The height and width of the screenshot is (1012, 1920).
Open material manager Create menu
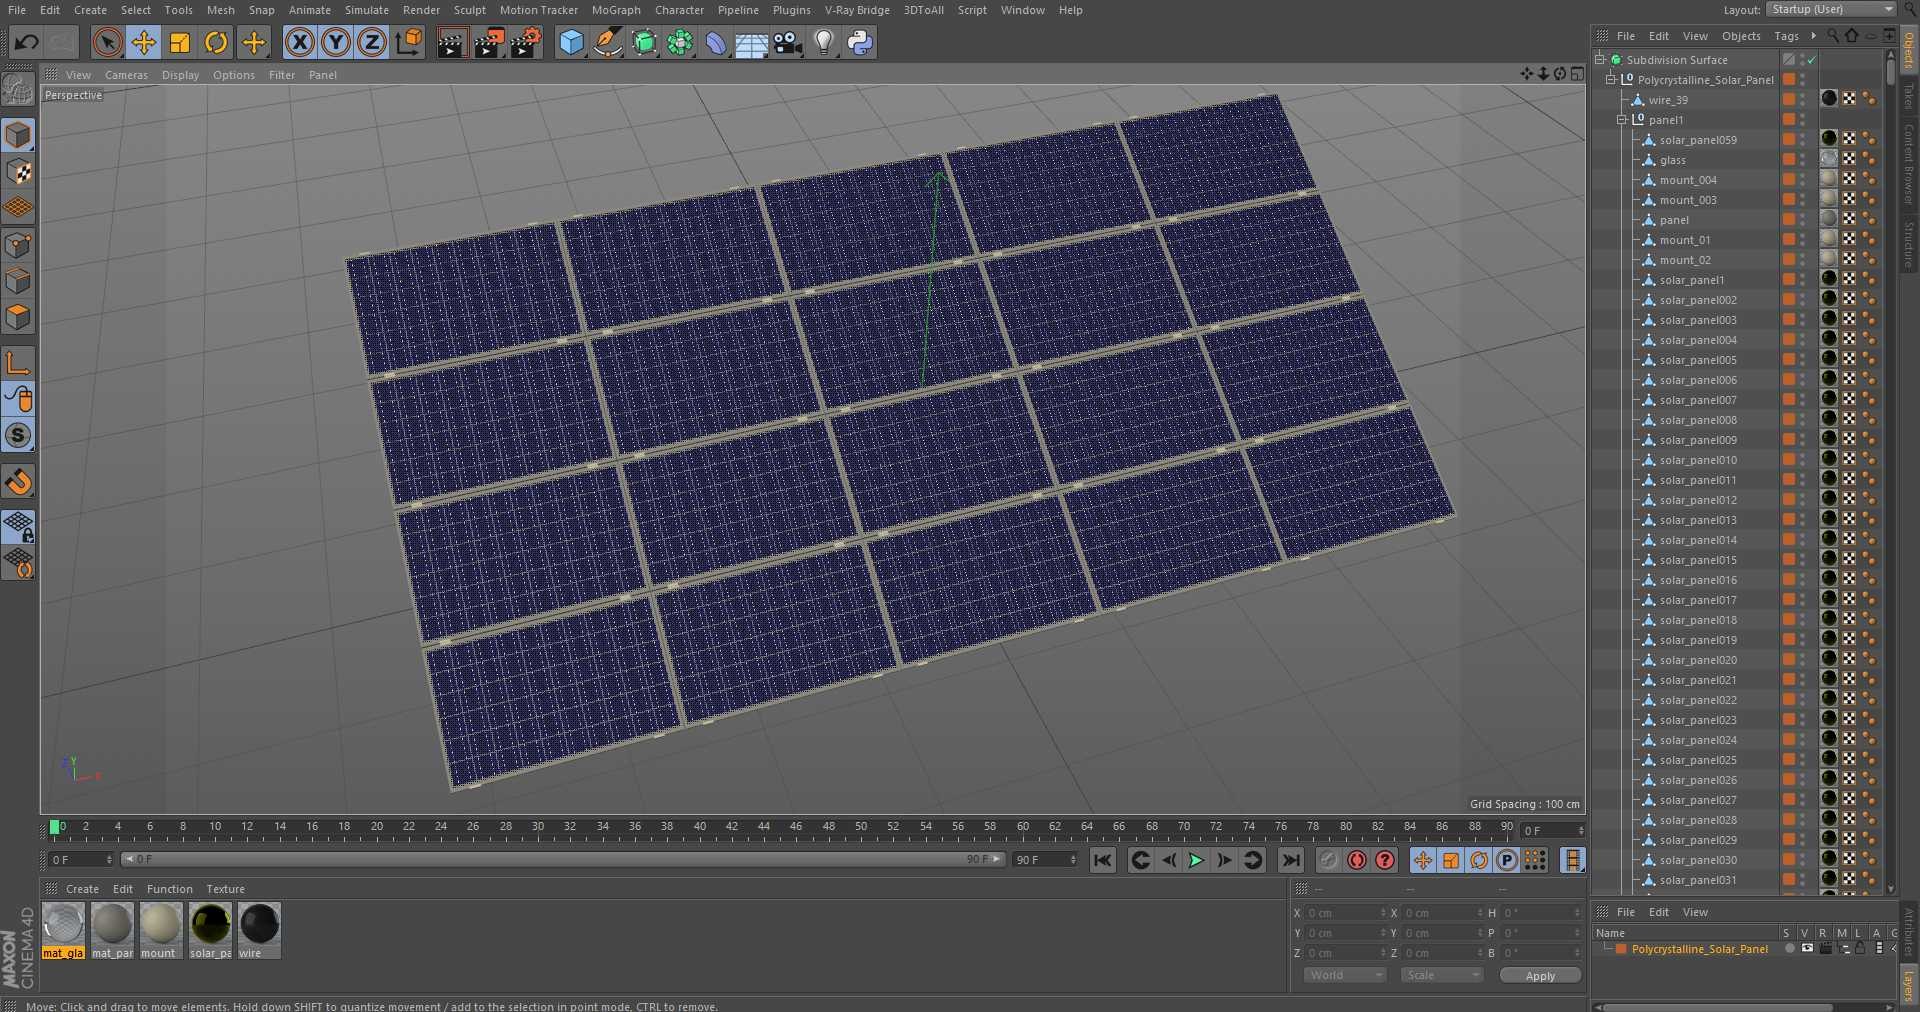[x=82, y=889]
